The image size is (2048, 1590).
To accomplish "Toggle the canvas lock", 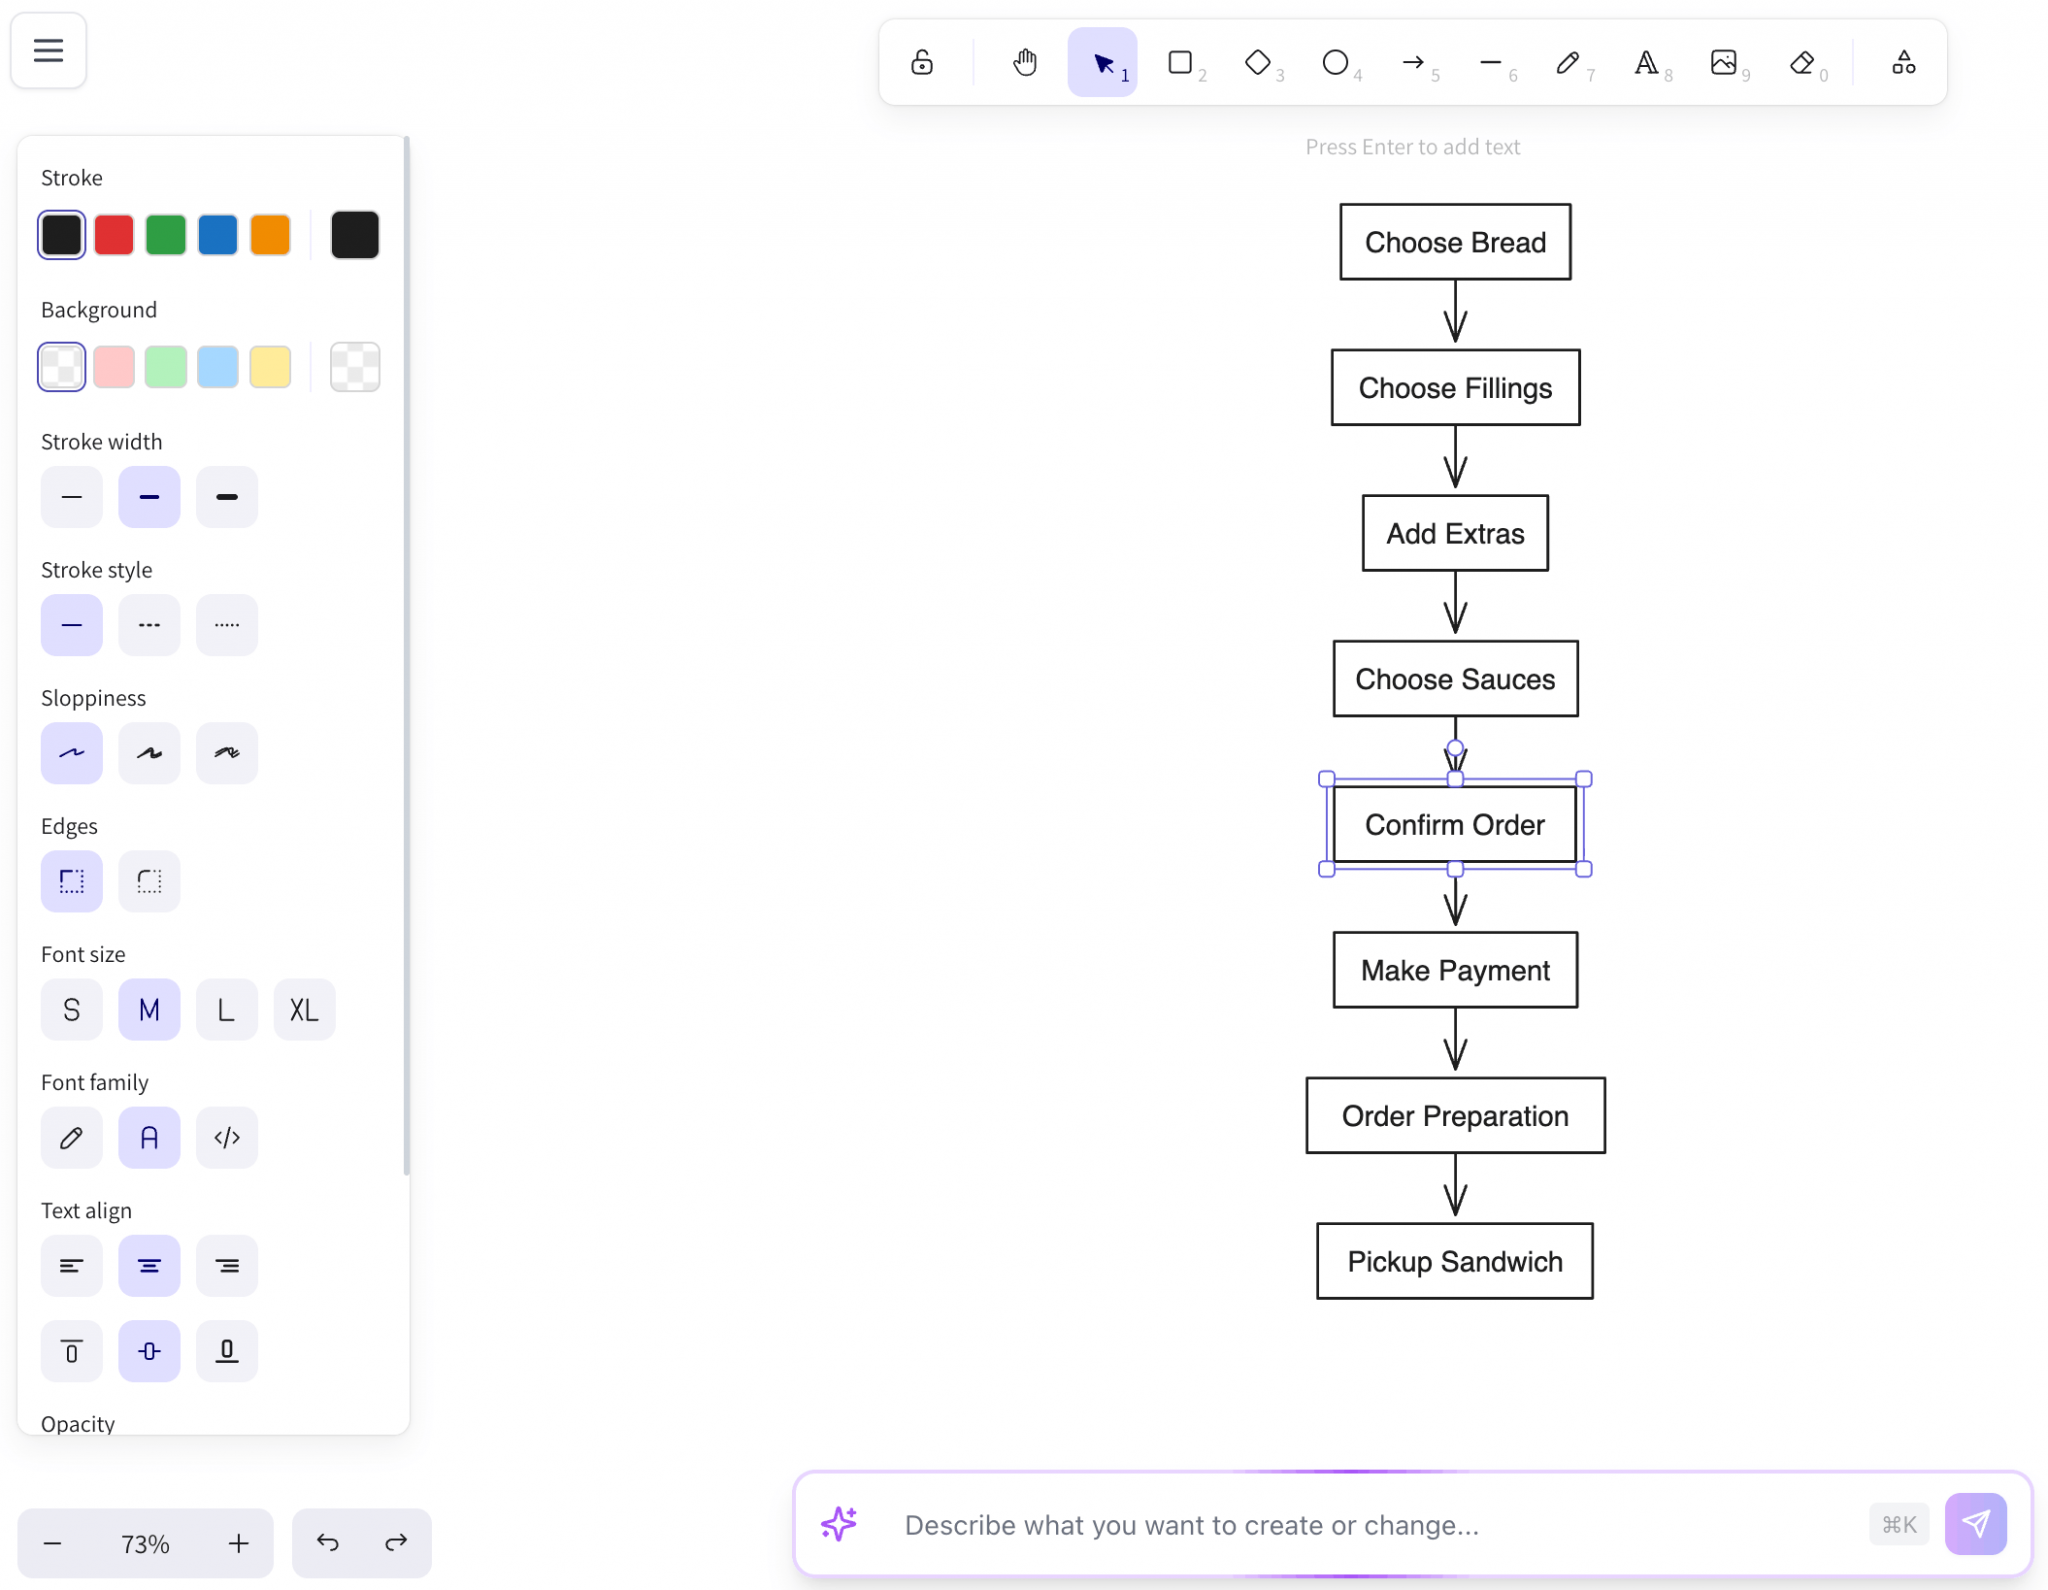I will point(920,61).
